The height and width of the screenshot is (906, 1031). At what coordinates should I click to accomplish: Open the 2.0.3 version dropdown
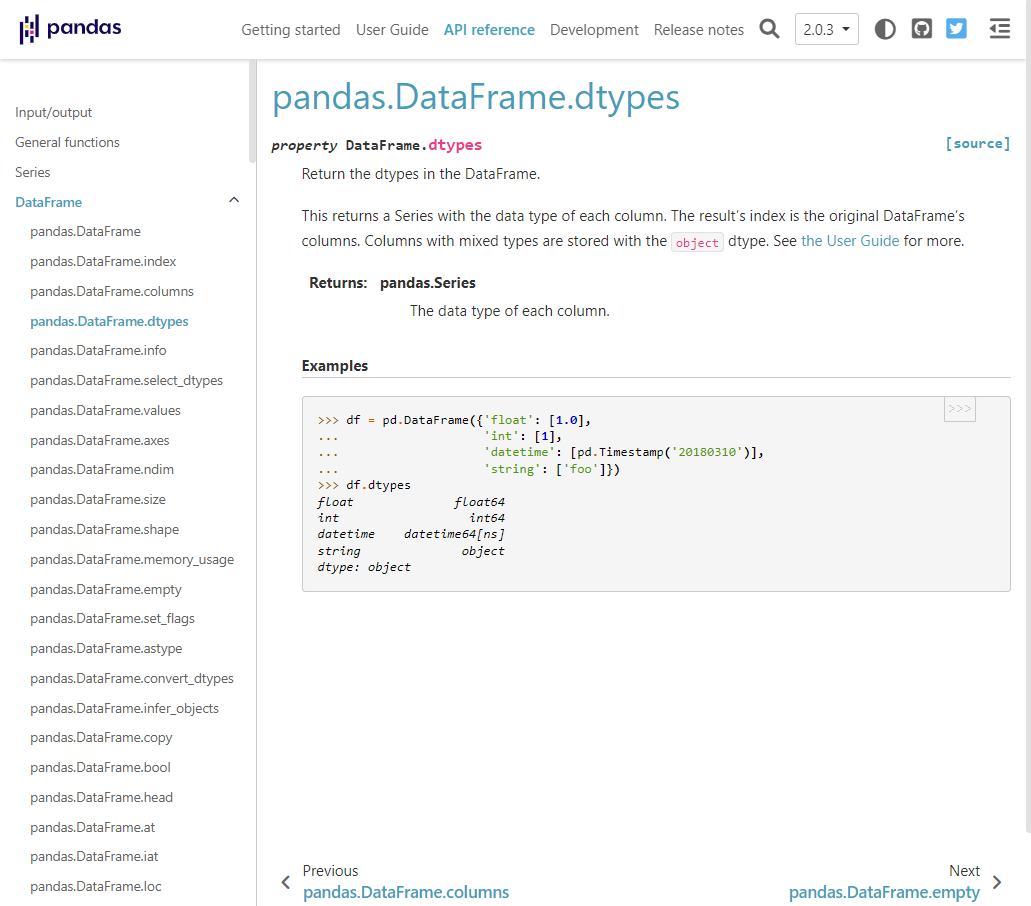(827, 29)
